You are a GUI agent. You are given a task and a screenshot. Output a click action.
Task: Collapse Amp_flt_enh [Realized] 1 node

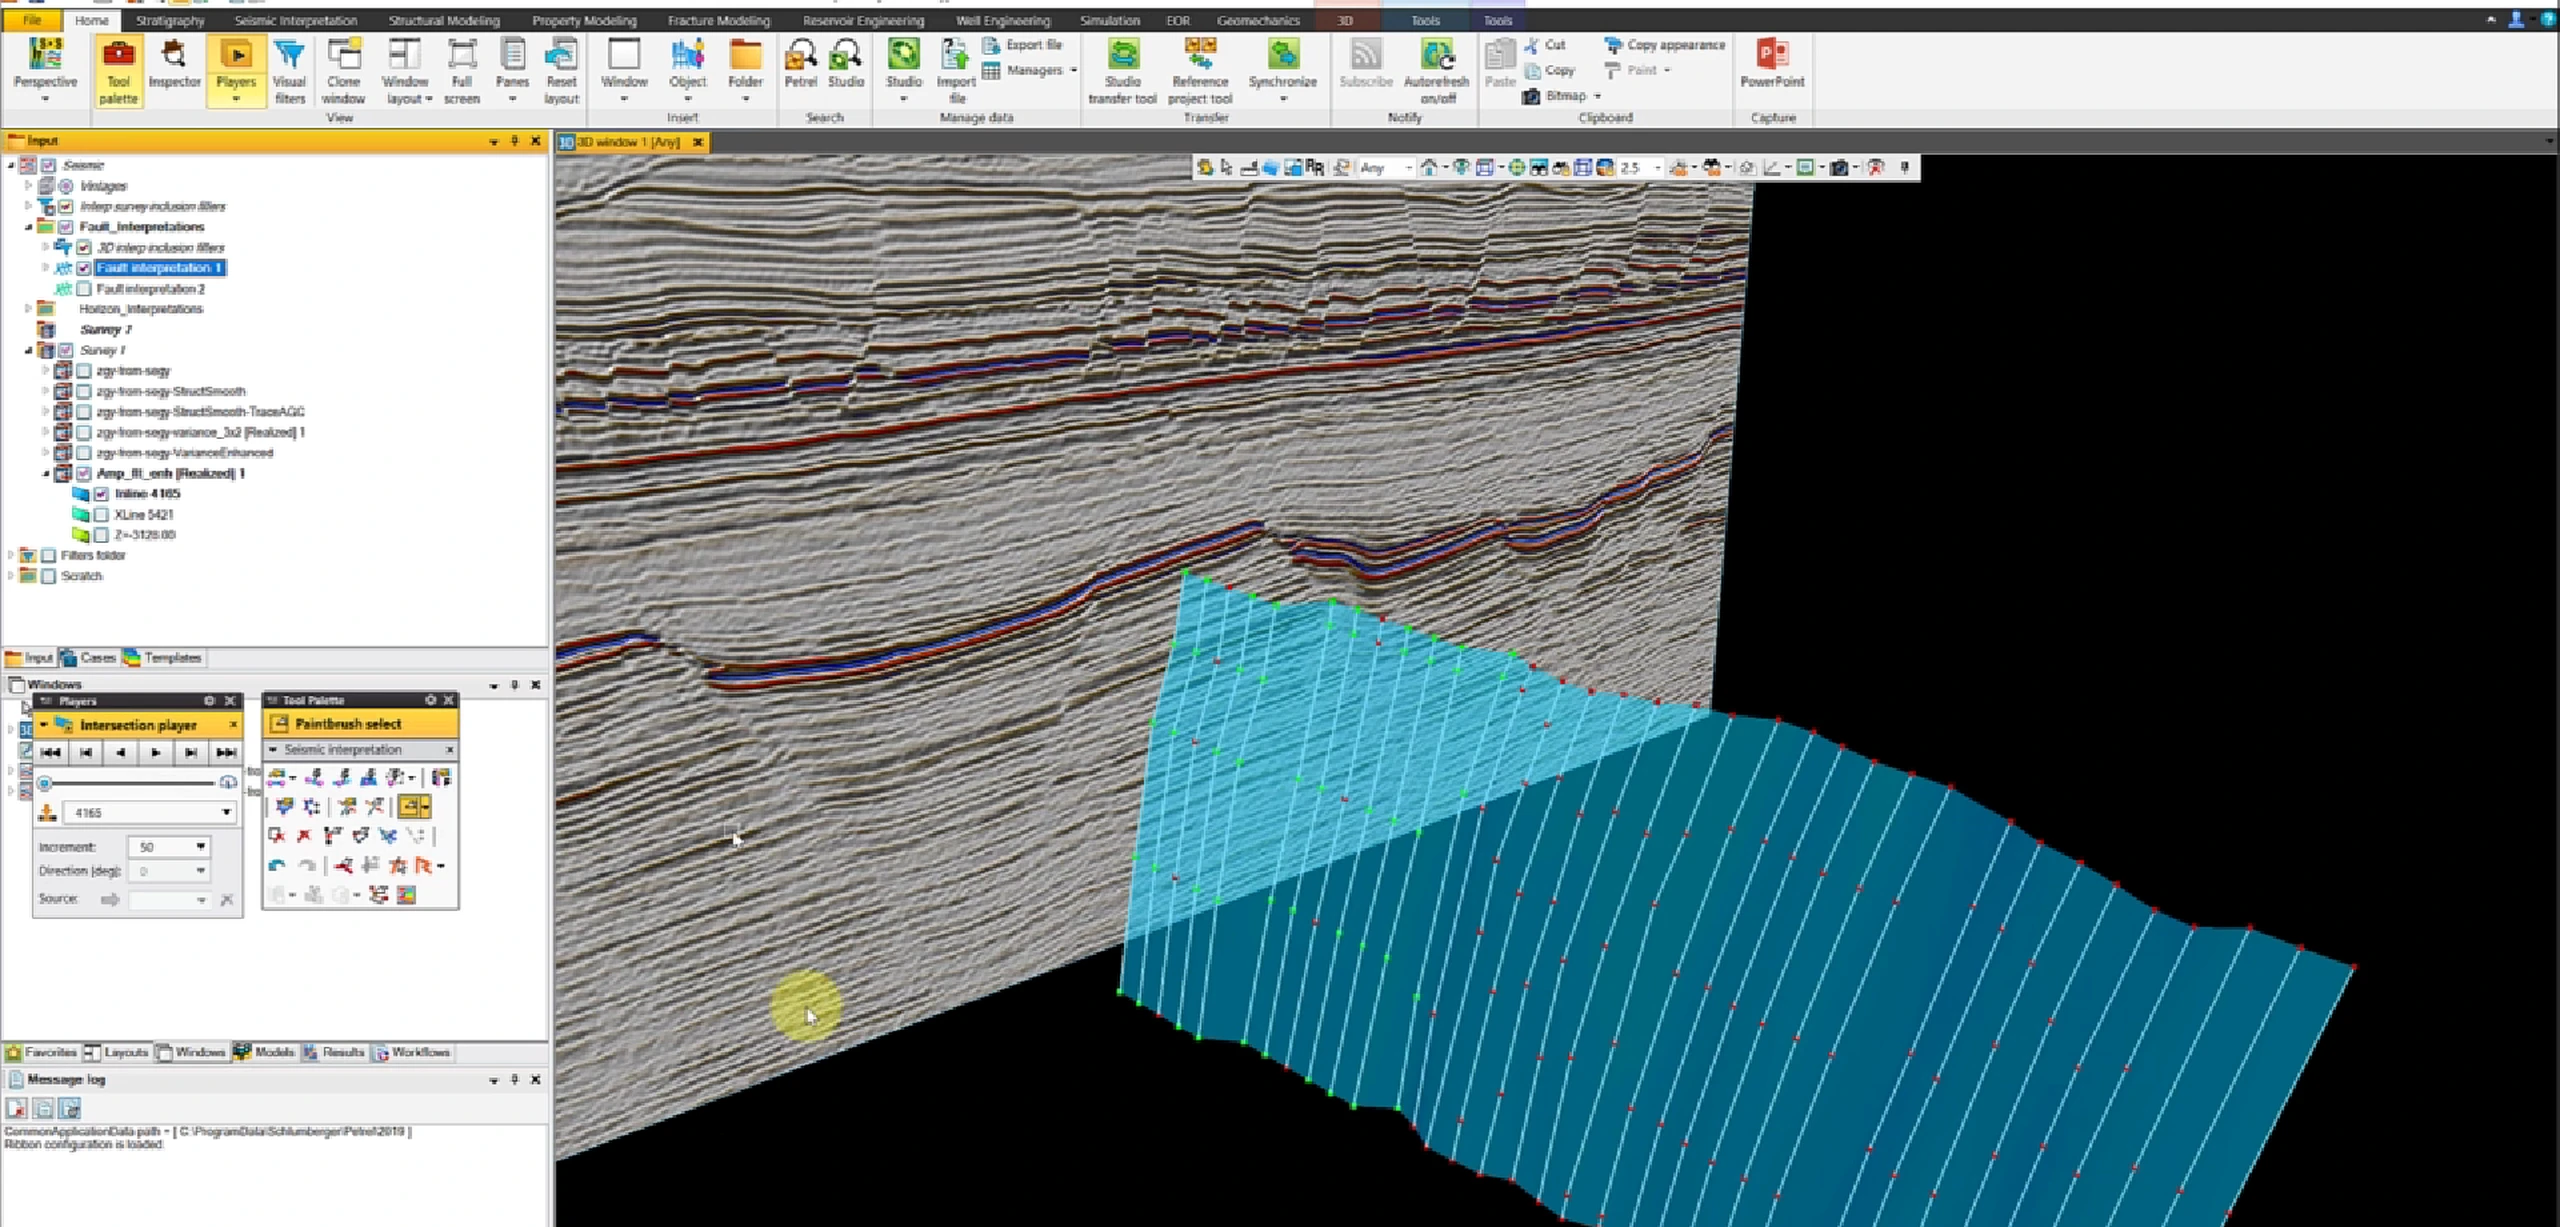pos(45,474)
